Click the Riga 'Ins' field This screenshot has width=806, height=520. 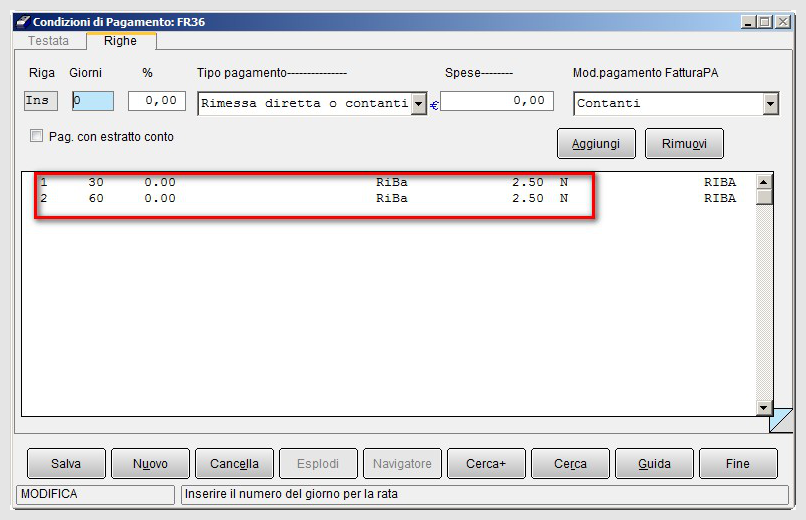(x=41, y=101)
